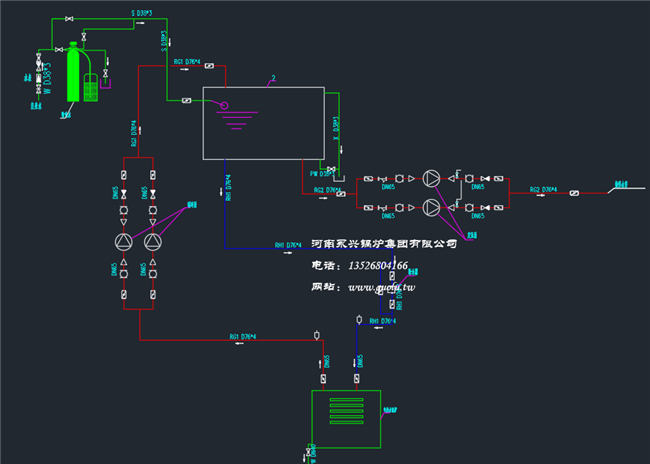
Task: Click the "DN65" label right of the upper horizontal pump
Action: click(x=478, y=187)
